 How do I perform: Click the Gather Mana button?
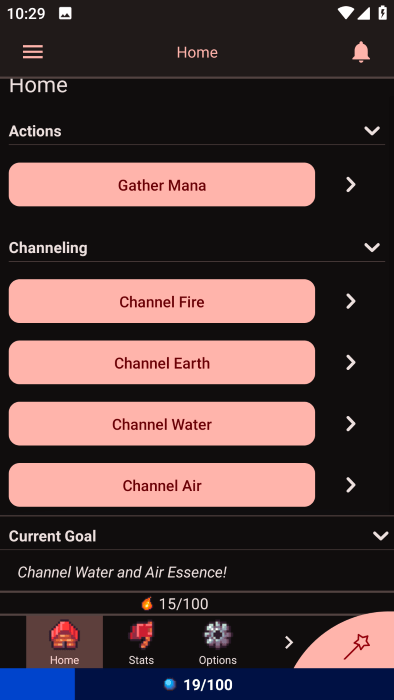tap(162, 184)
